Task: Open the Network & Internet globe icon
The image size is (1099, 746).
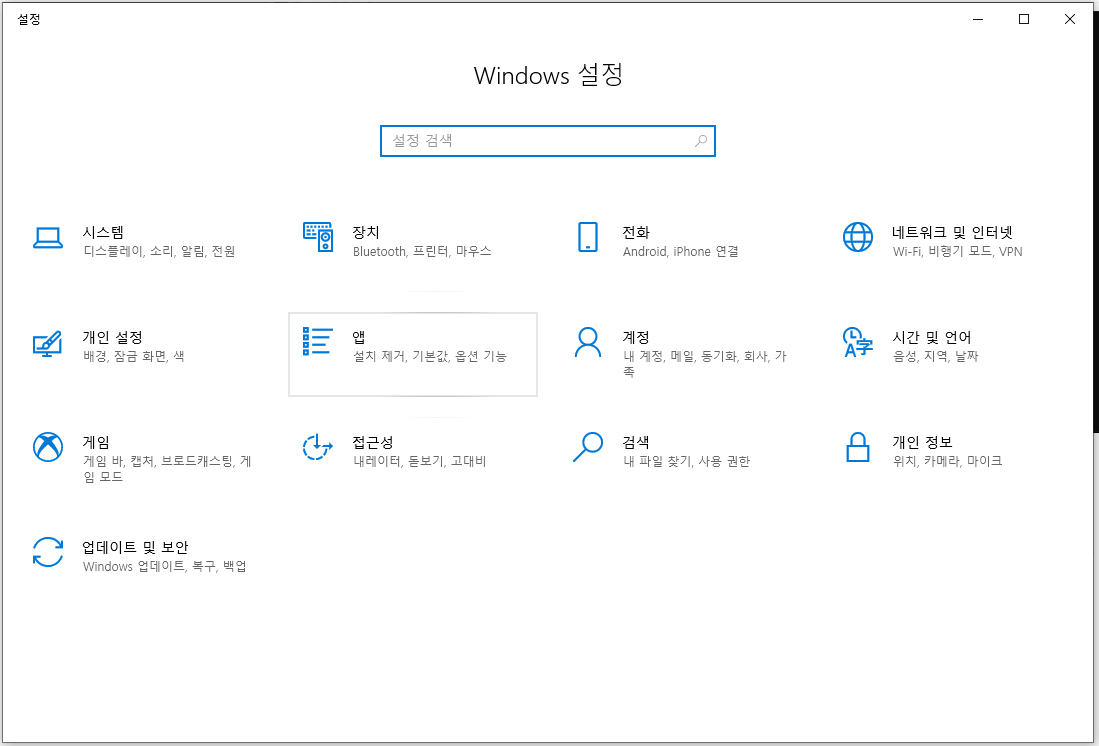Action: click(x=857, y=237)
